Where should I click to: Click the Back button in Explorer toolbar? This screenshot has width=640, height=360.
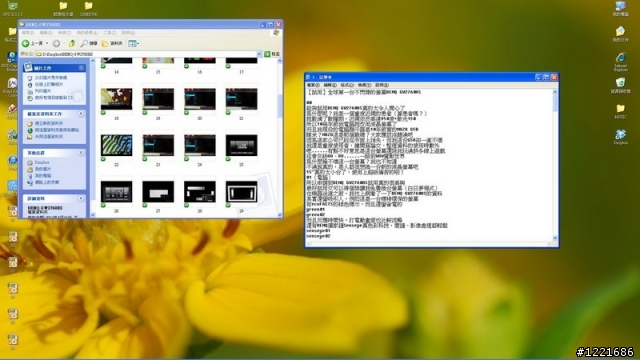(33, 43)
